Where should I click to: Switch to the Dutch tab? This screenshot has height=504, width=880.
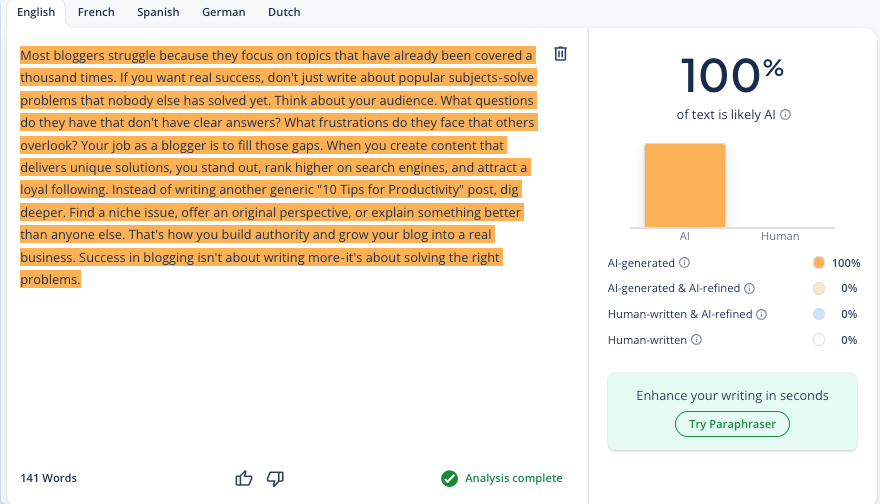(284, 12)
